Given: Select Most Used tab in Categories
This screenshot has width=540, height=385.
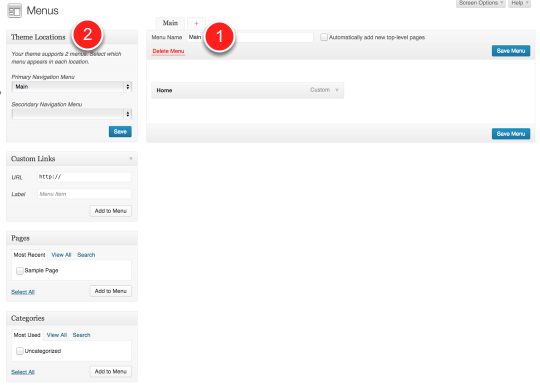Looking at the screenshot, I should click(27, 335).
